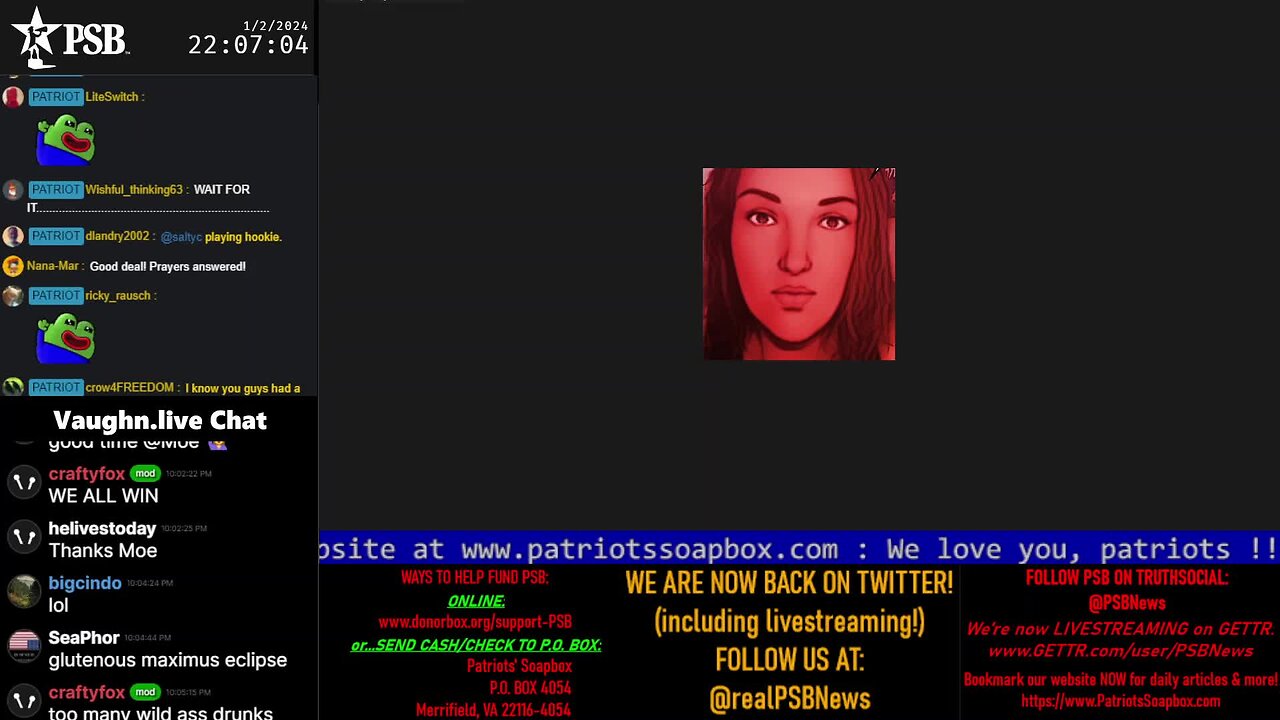Click Nana-Mar's round orange avatar
This screenshot has height=720, width=1280.
[x=13, y=266]
